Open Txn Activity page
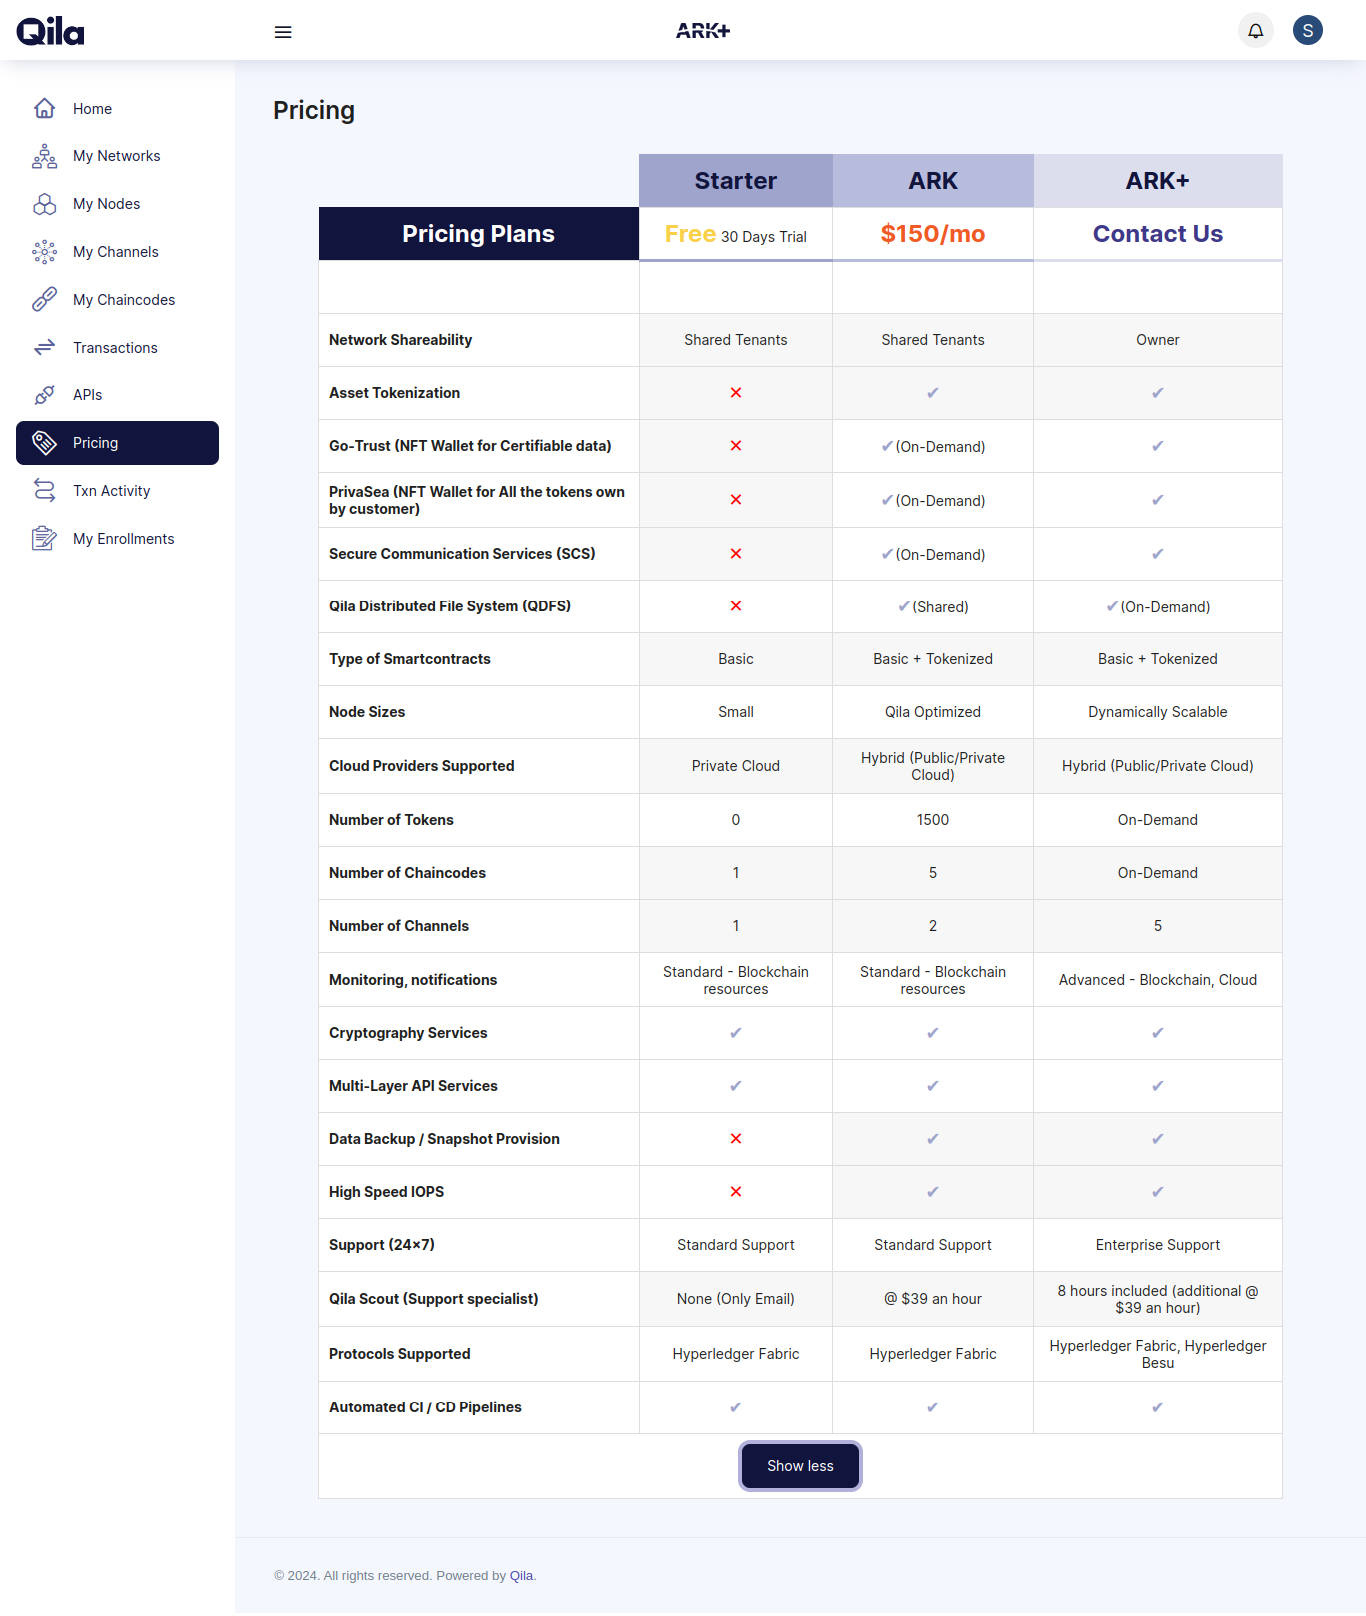The width and height of the screenshot is (1366, 1616). 117,491
